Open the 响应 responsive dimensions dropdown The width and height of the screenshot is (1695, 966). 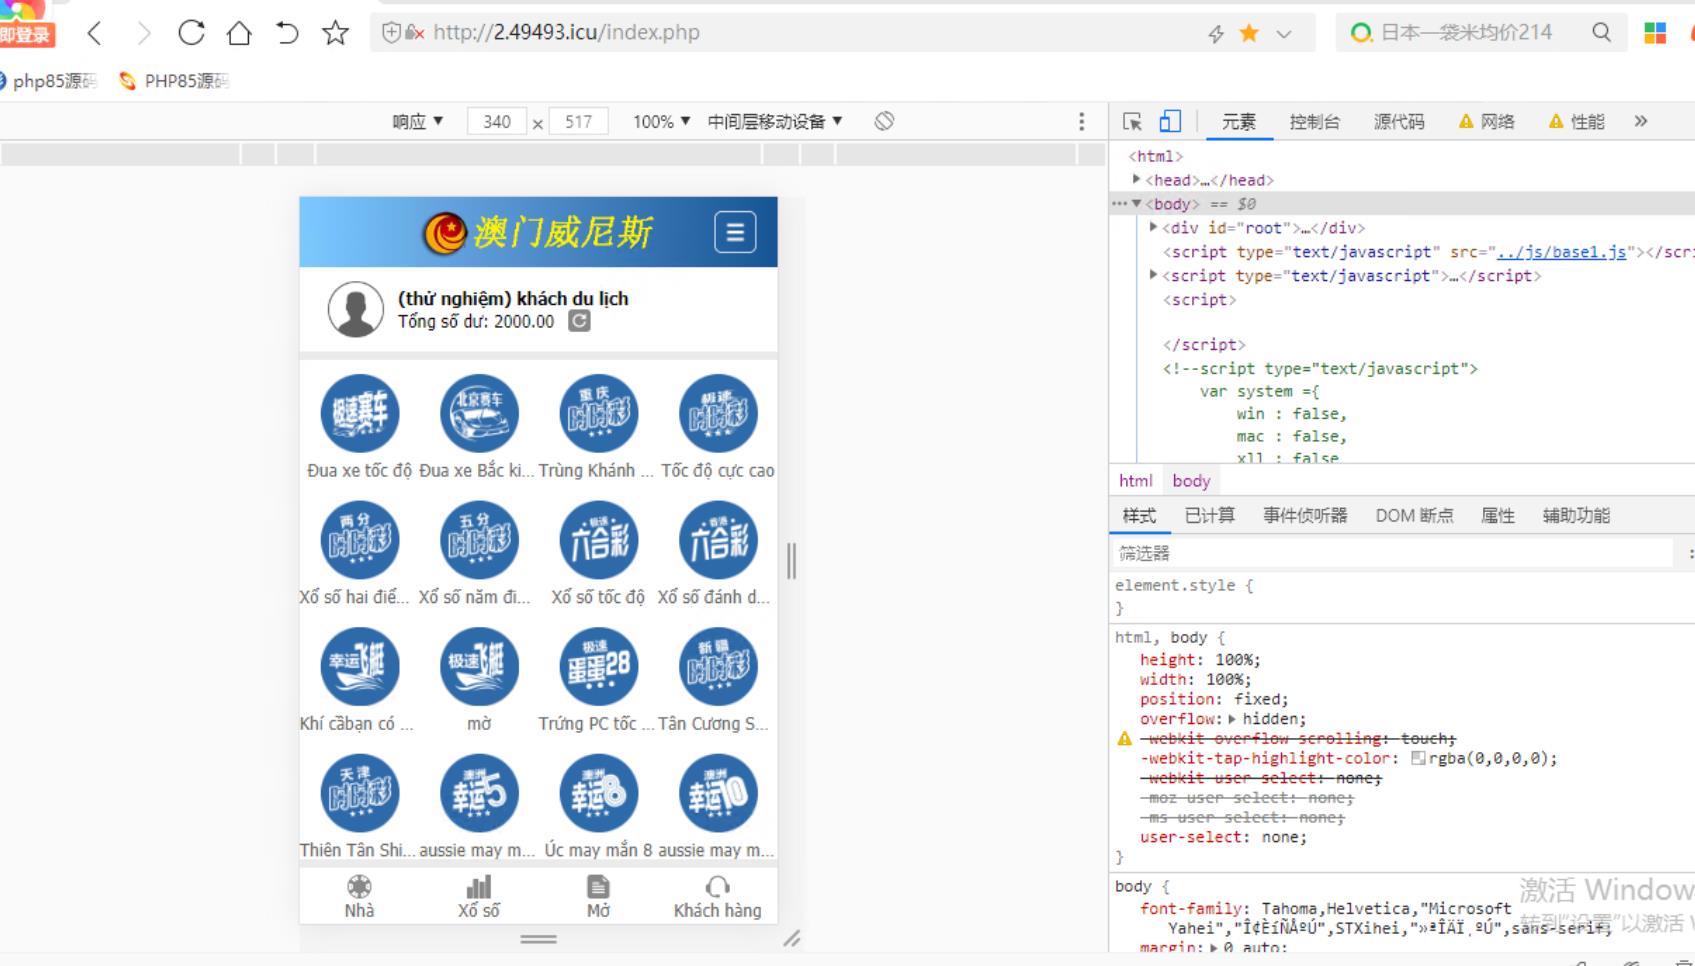[x=417, y=122]
